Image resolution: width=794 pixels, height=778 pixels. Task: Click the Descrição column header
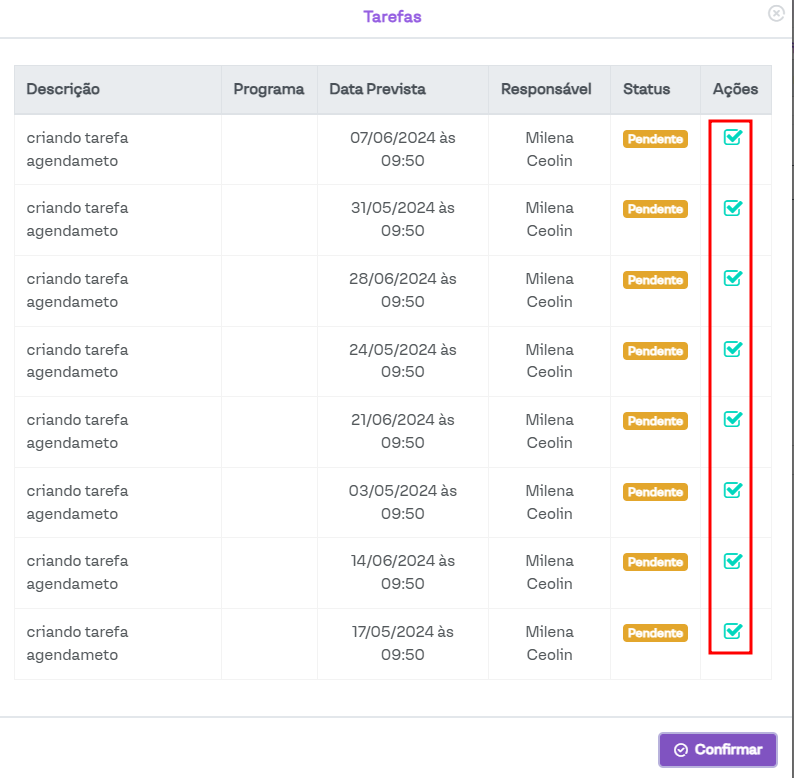pos(63,89)
